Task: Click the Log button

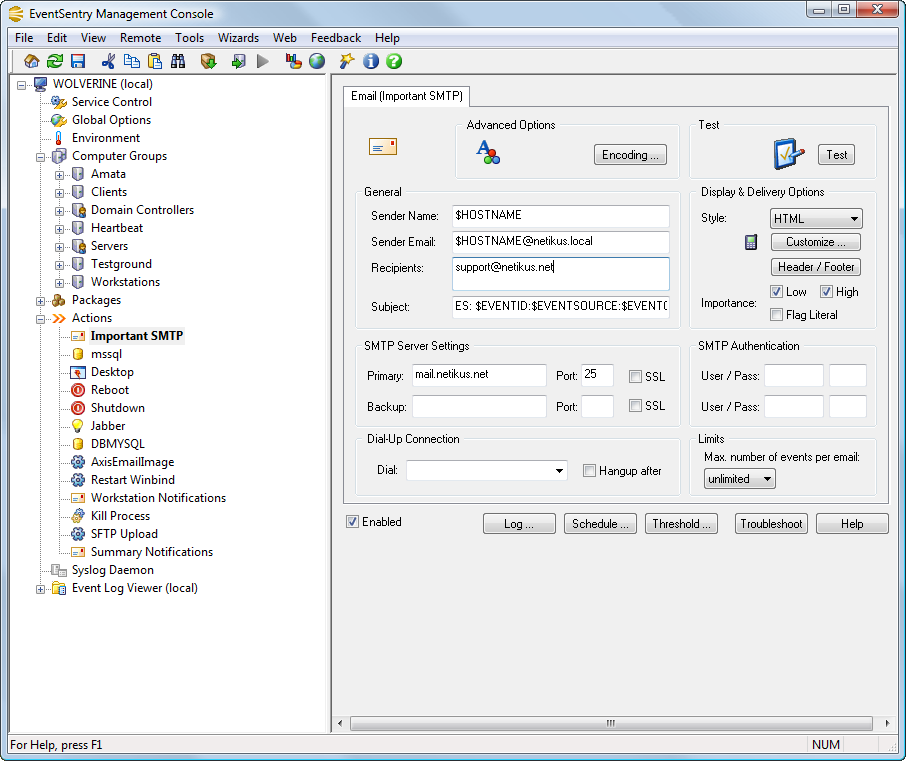Action: pos(519,524)
